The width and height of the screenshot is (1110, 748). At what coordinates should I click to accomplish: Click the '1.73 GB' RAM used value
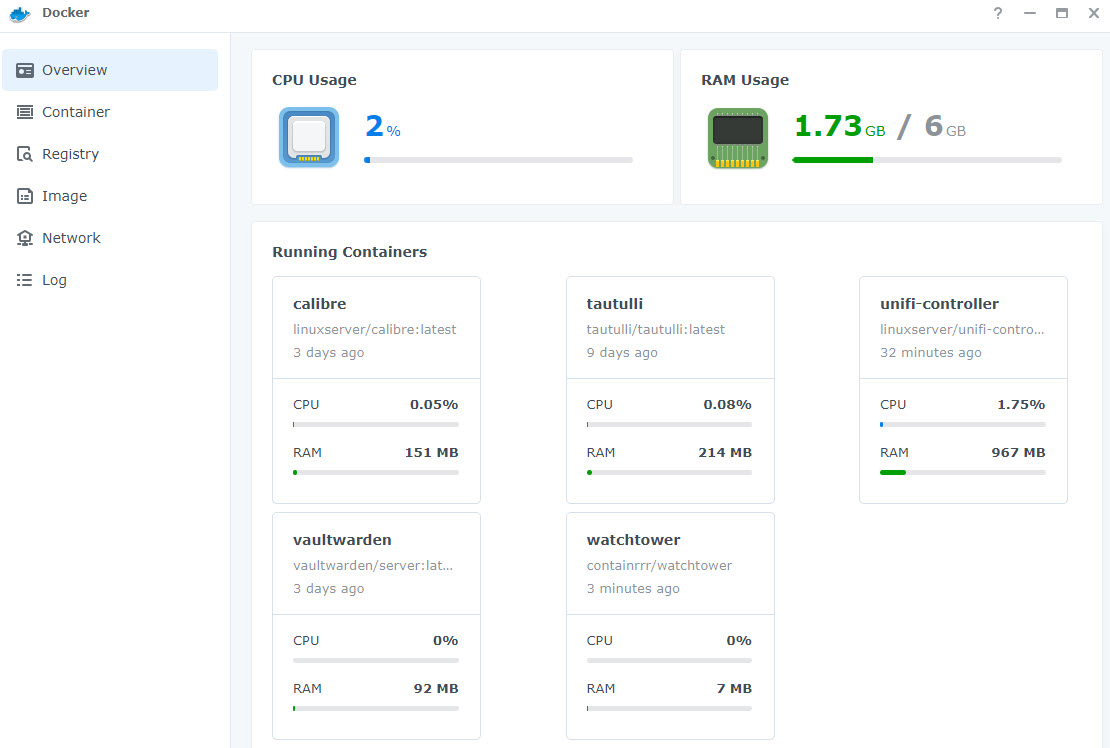point(840,127)
